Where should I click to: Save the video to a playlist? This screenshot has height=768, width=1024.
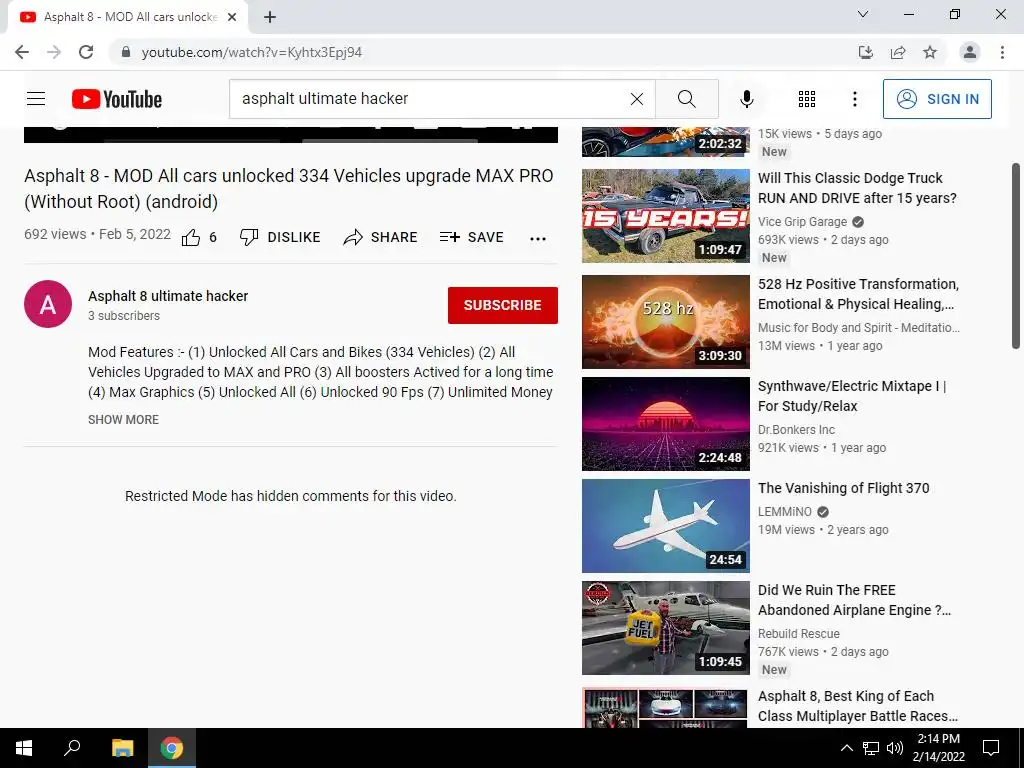[472, 237]
